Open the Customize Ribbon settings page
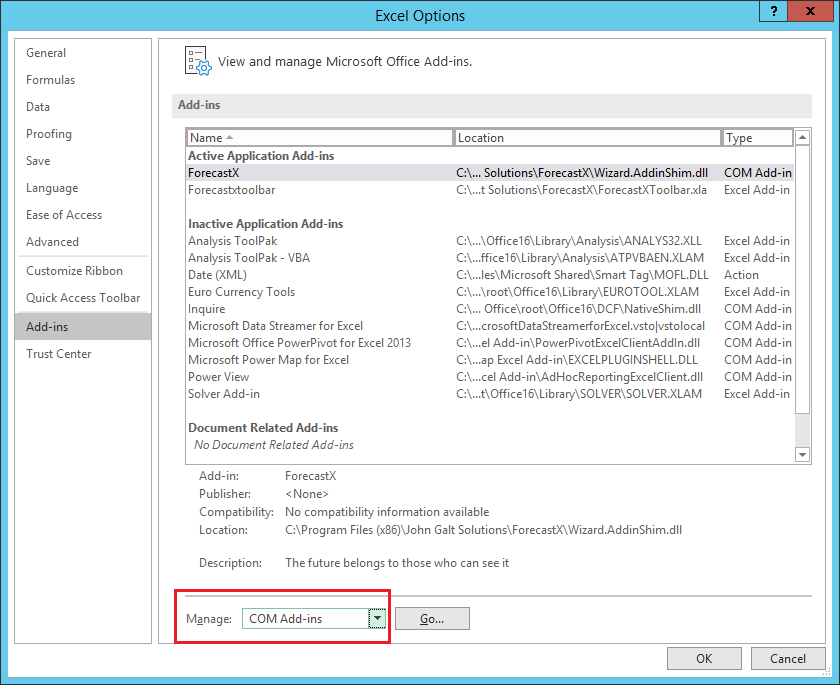 click(x=74, y=270)
